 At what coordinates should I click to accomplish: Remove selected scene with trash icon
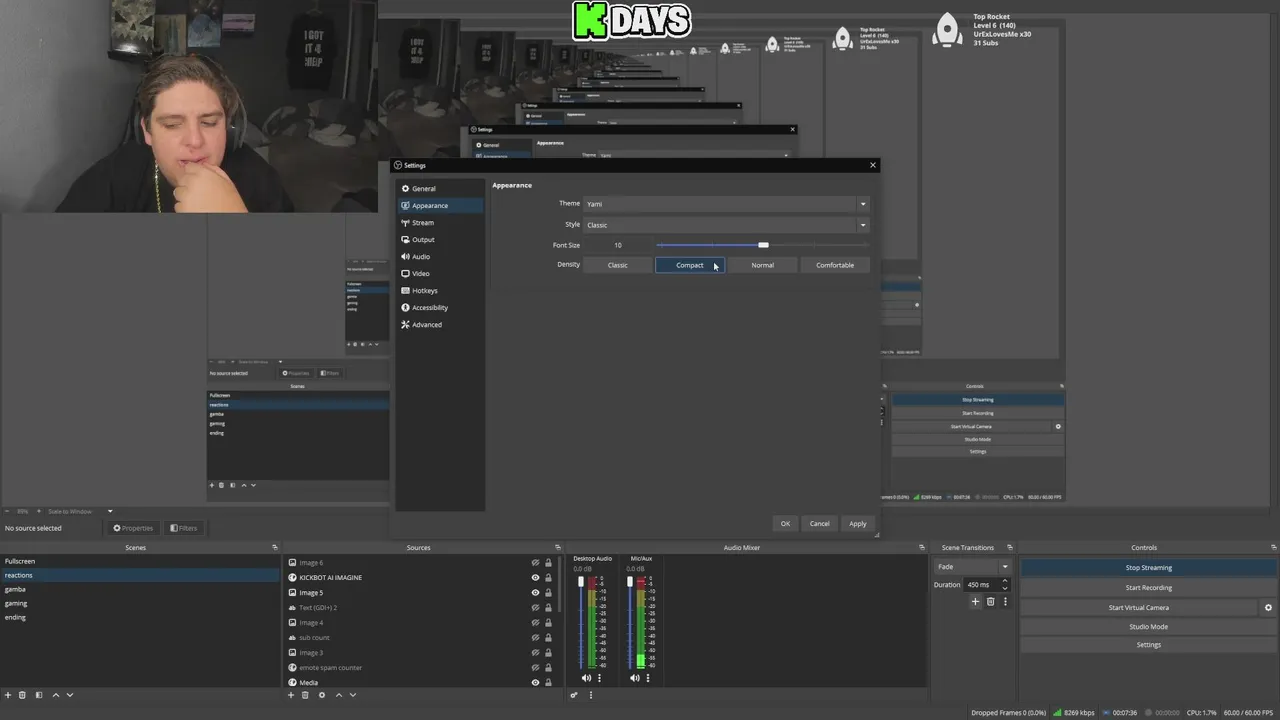22,695
